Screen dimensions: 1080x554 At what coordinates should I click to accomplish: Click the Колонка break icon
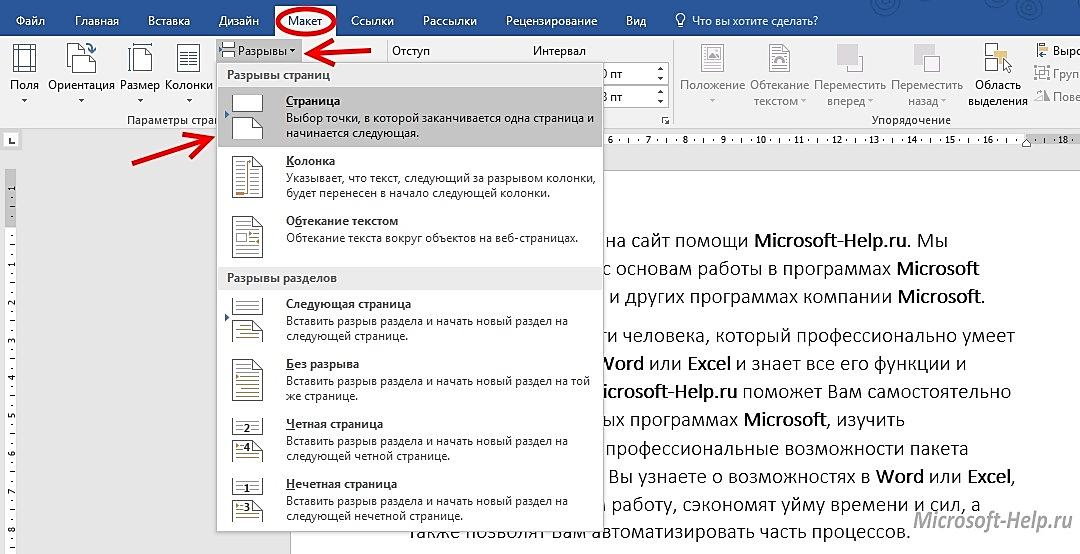(x=247, y=177)
